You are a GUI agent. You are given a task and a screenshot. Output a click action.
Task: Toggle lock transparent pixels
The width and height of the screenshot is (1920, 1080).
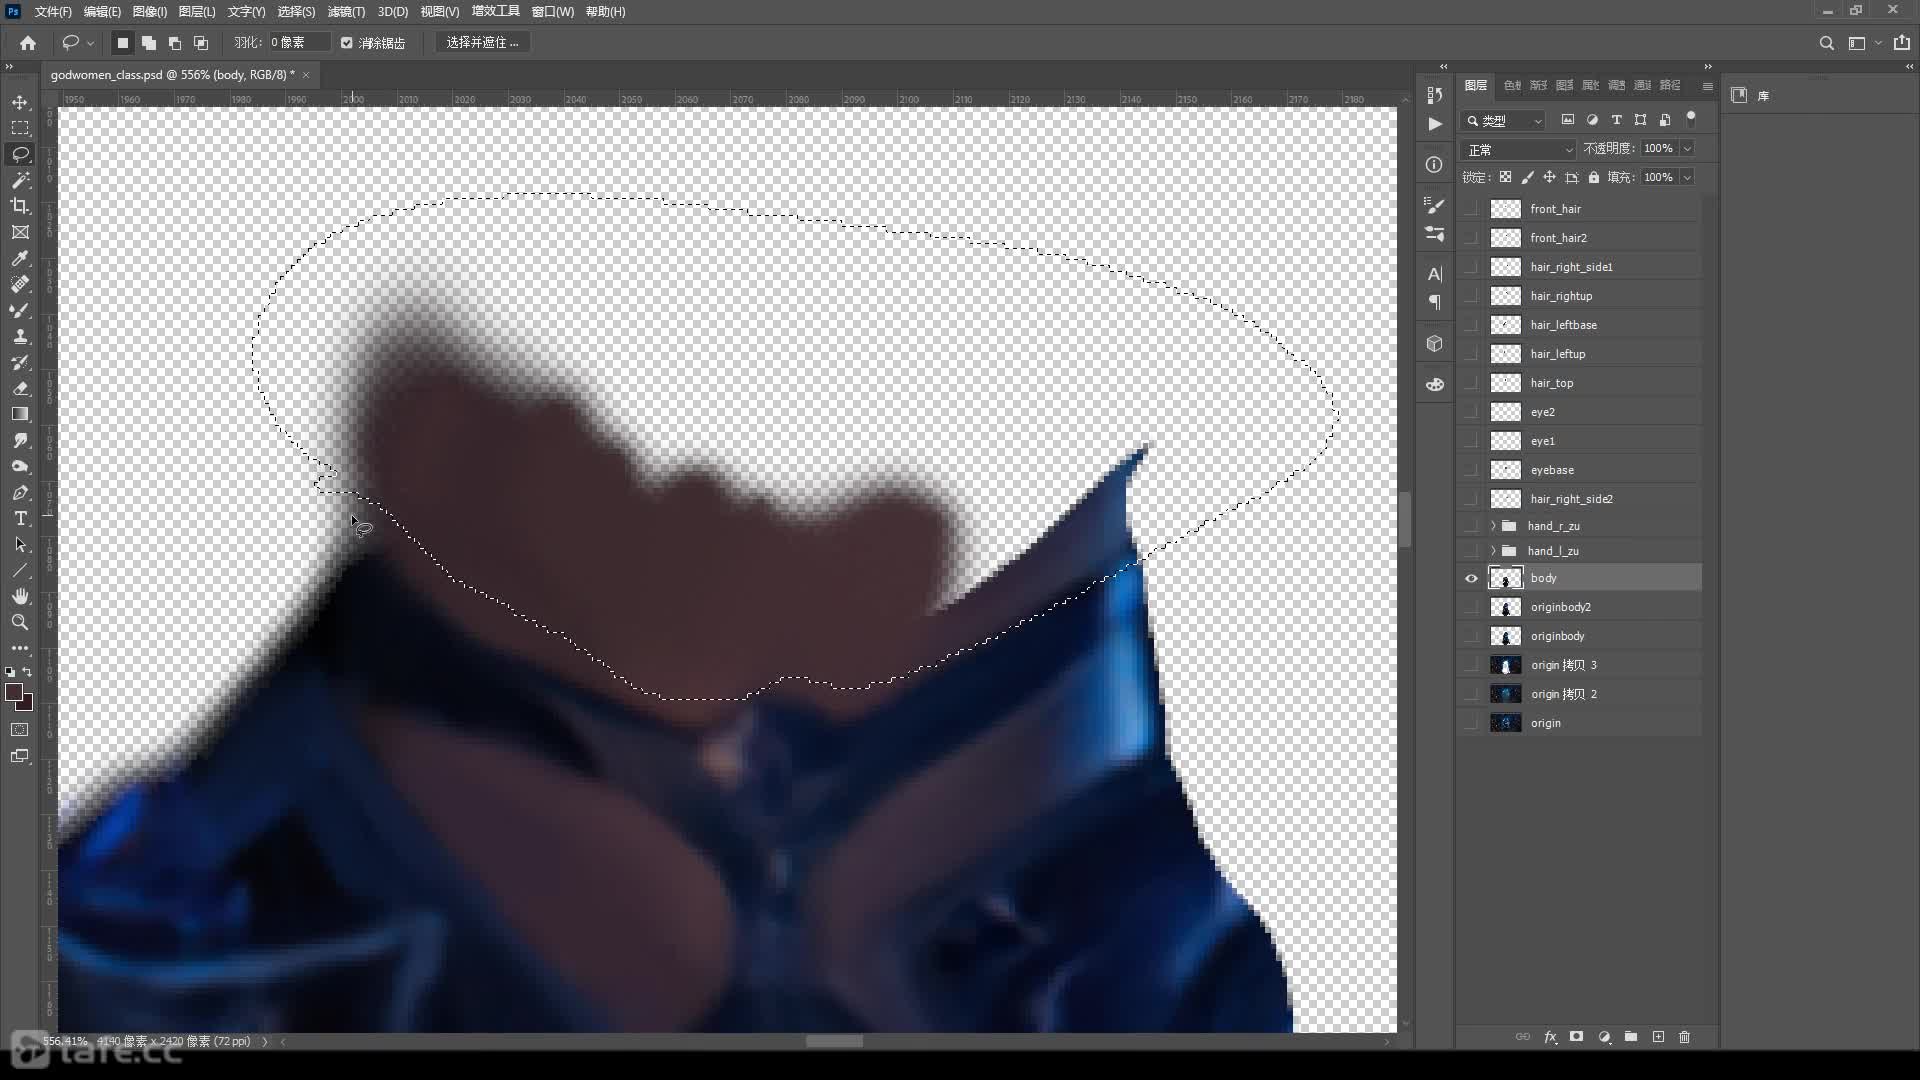(x=1505, y=177)
